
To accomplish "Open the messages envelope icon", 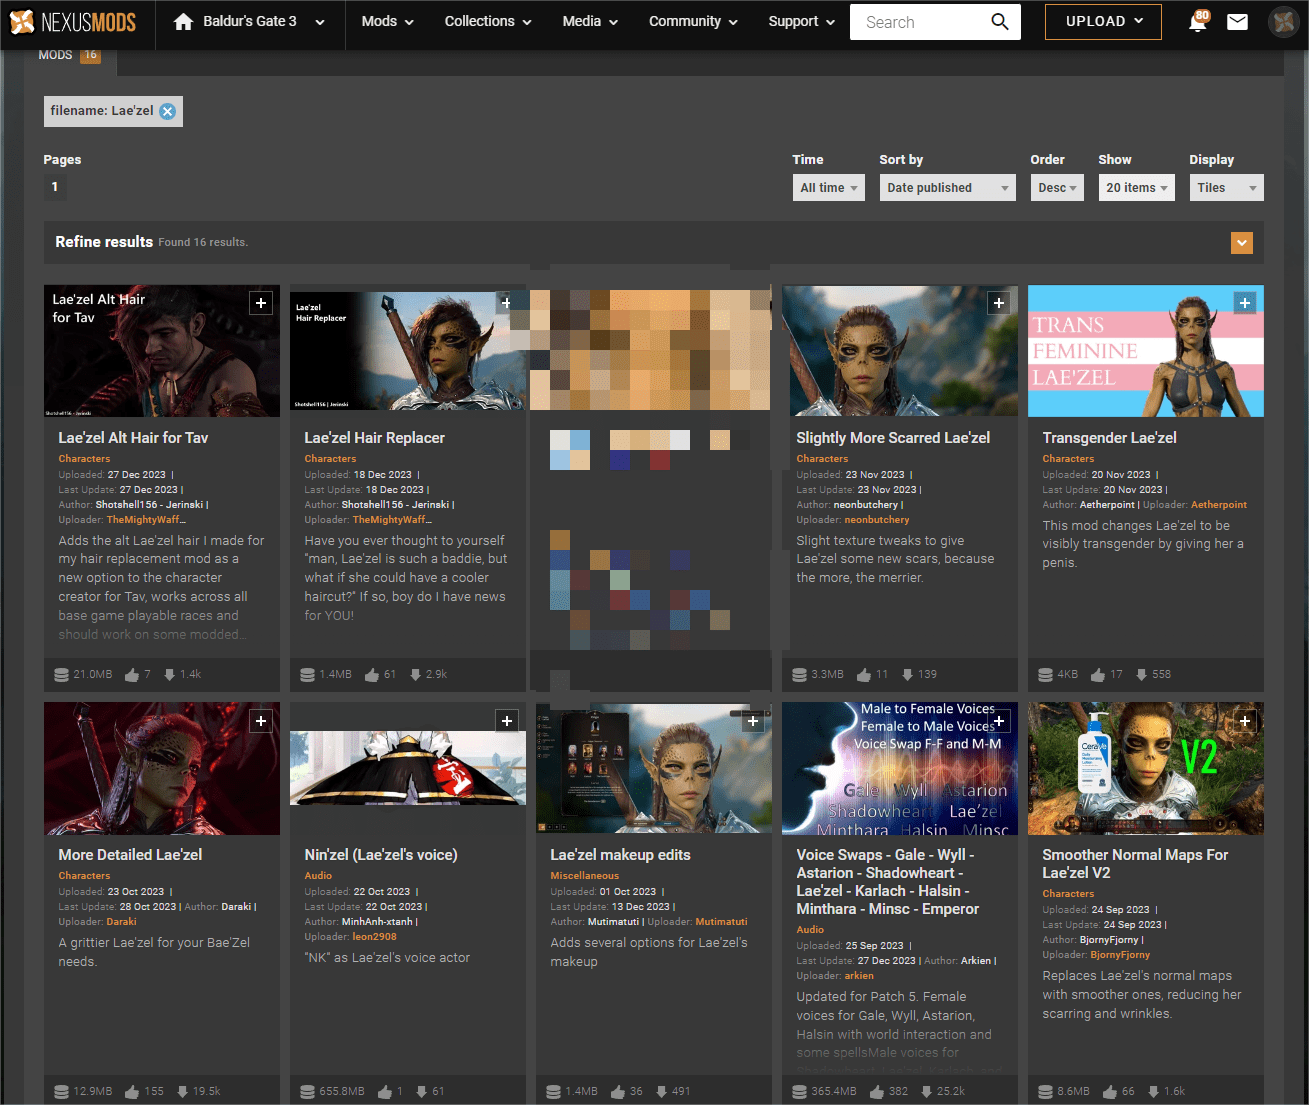I will [1237, 21].
